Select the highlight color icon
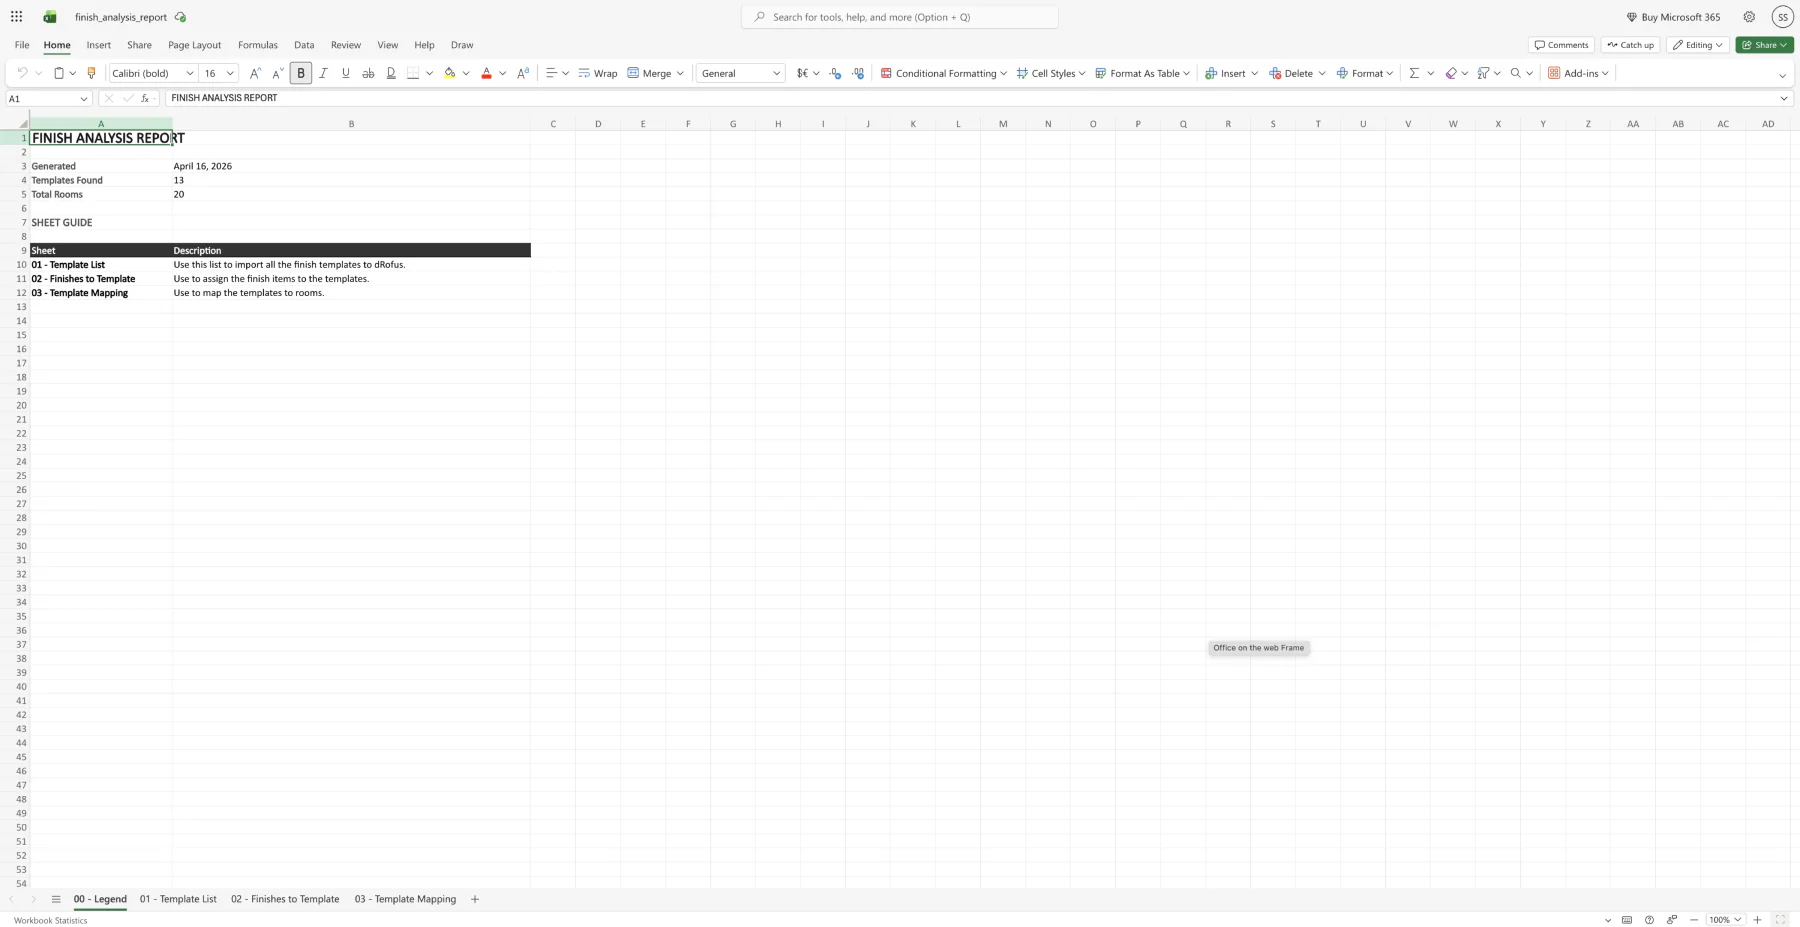 click(450, 72)
